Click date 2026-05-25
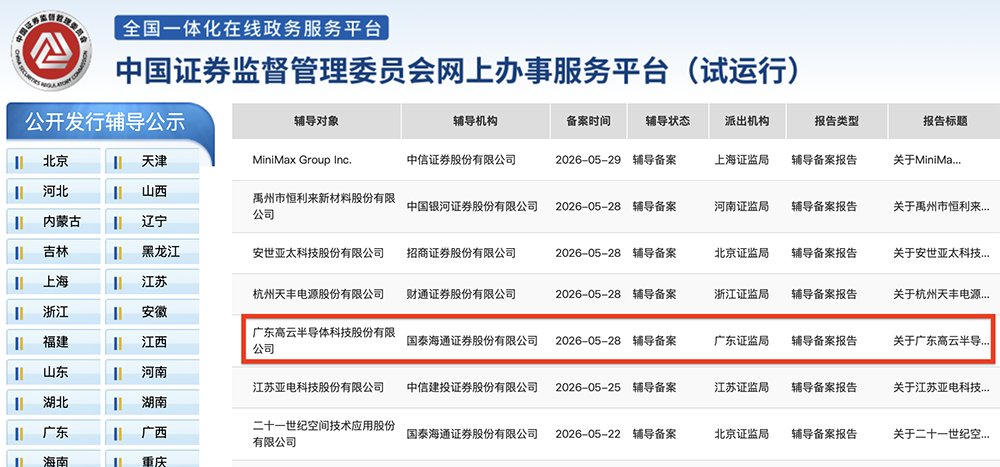The image size is (1000, 467). 588,387
